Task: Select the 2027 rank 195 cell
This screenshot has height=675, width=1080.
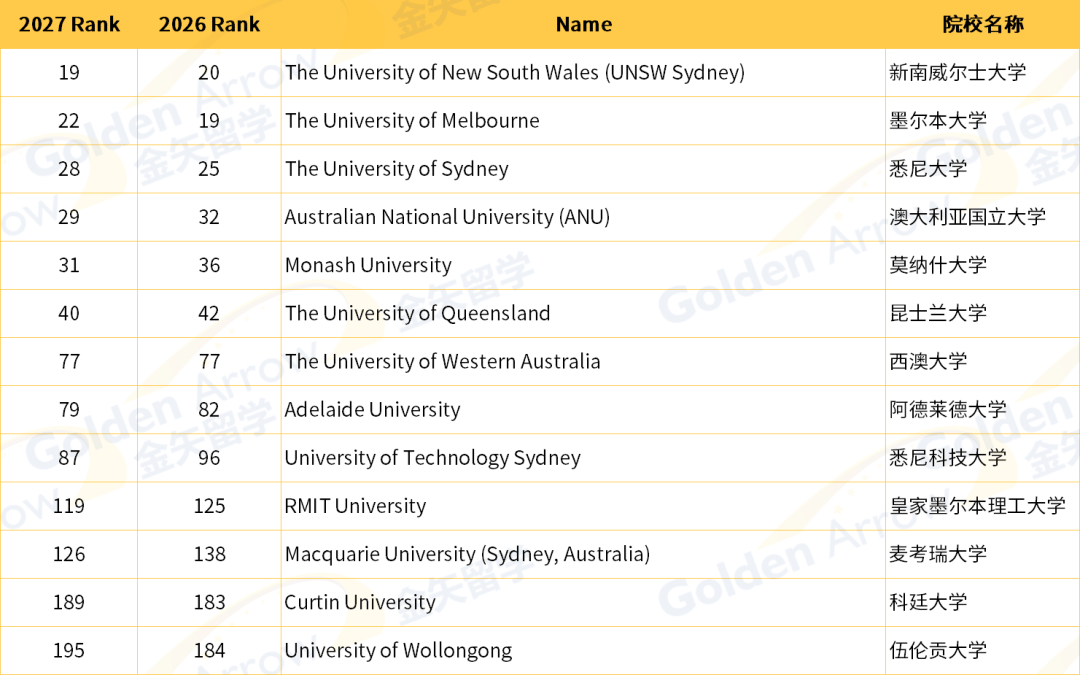Action: pos(69,651)
